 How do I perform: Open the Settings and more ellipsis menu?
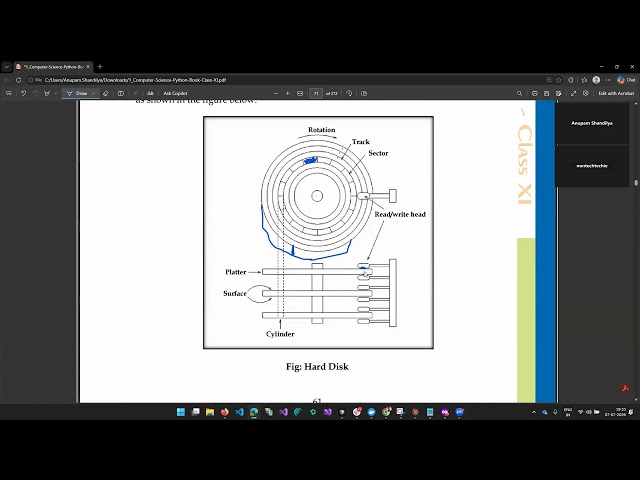click(608, 80)
